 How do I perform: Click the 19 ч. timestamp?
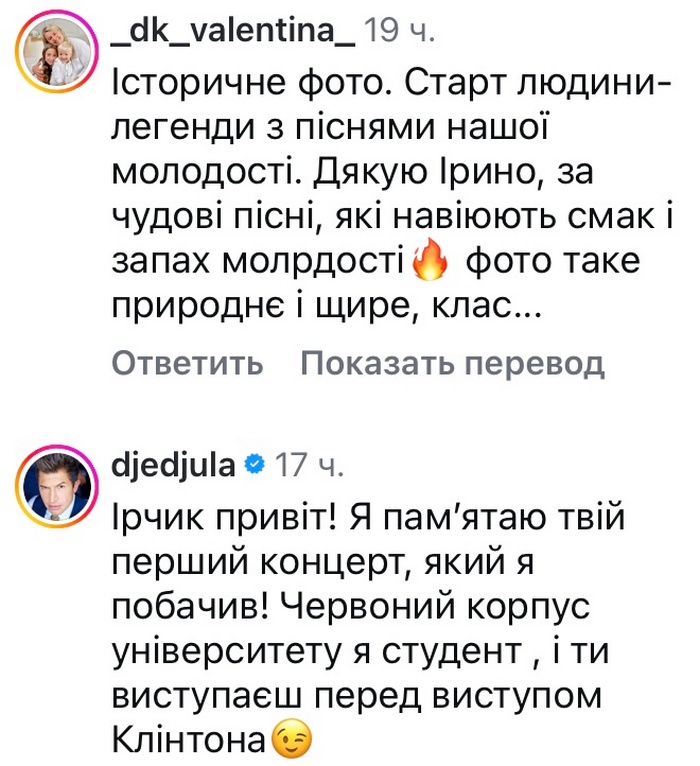pos(400,32)
